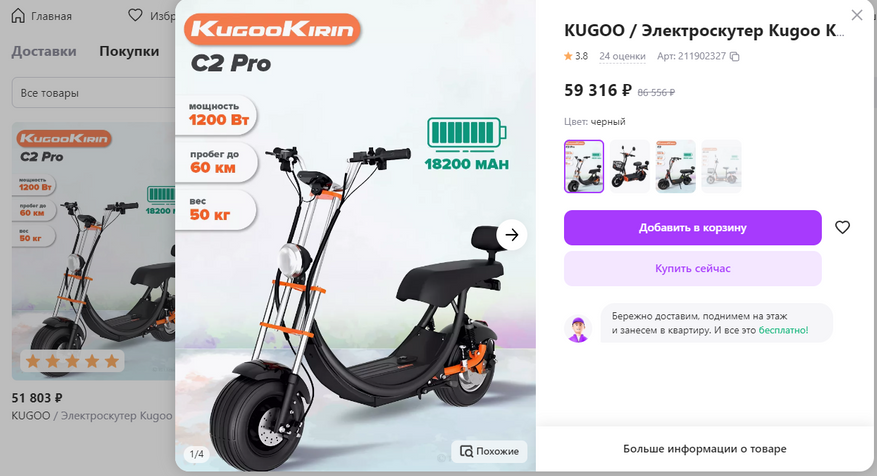The width and height of the screenshot is (877, 476).
Task: Go to next product photo arrow
Action: (x=511, y=235)
